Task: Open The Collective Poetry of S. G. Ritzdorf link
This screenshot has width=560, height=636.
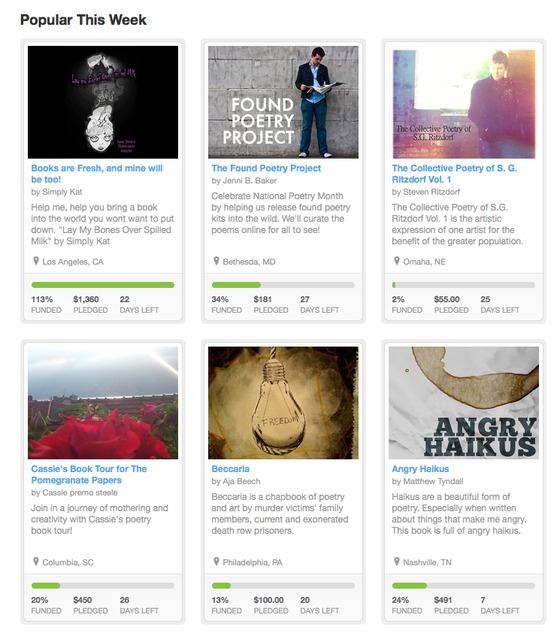Action: point(454,174)
